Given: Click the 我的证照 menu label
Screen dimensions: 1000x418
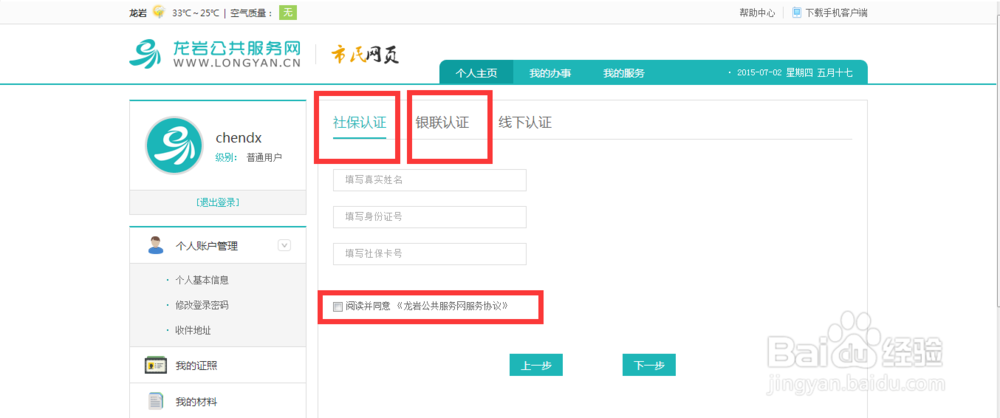Looking at the screenshot, I should 197,366.
